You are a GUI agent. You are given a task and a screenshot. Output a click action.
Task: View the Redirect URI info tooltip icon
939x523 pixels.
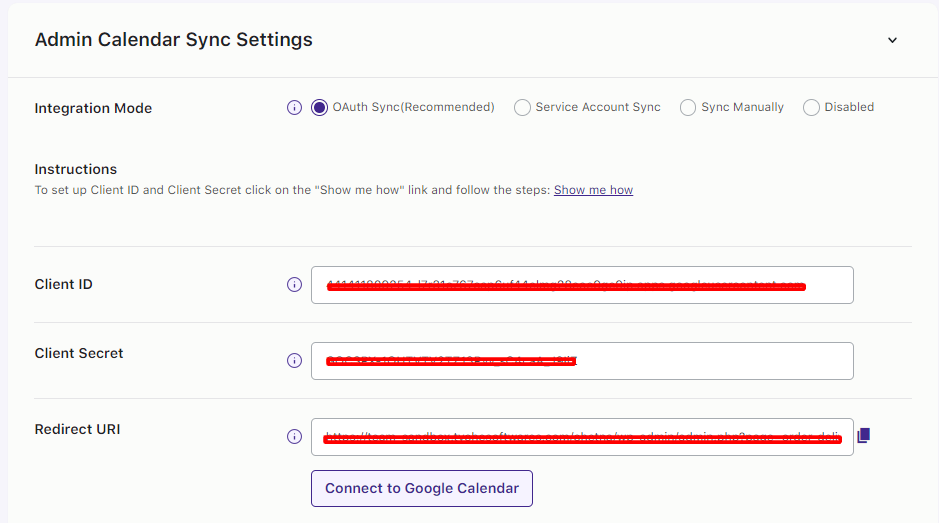coord(294,437)
